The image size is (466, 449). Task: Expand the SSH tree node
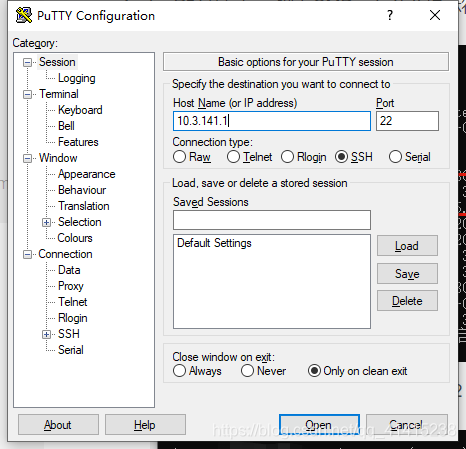point(46,334)
